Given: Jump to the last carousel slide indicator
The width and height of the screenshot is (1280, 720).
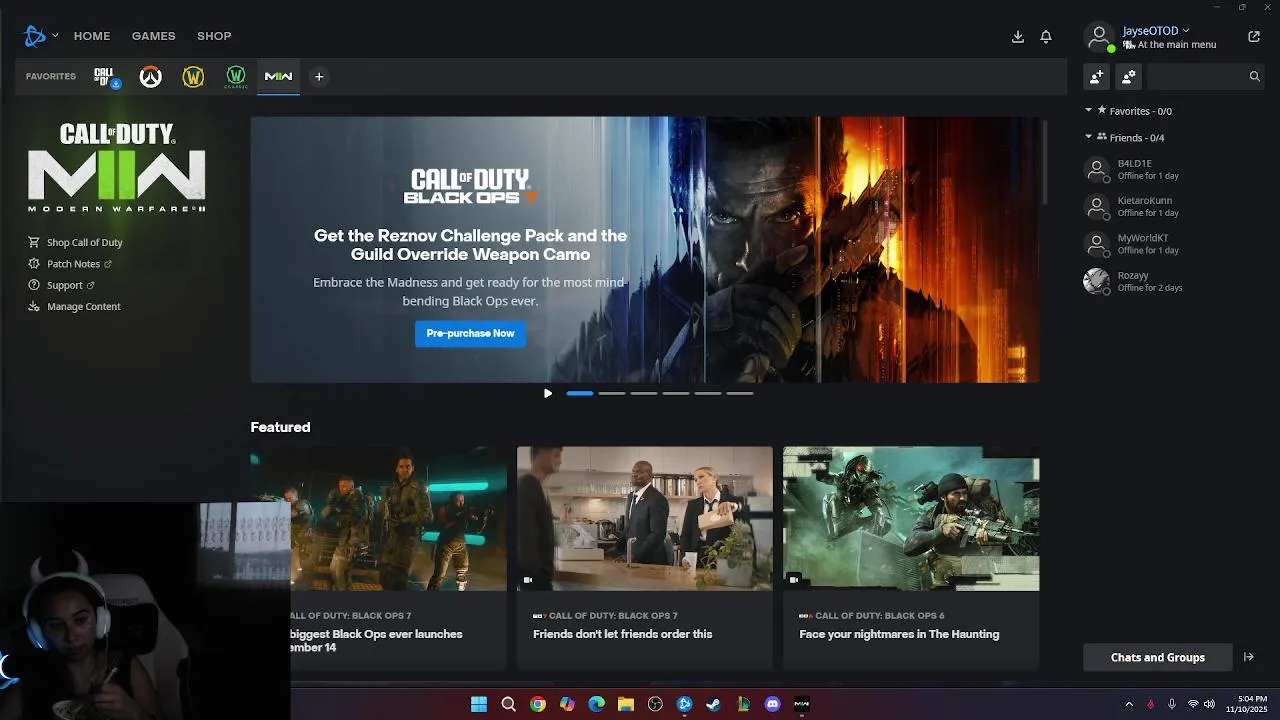Looking at the screenshot, I should pos(740,393).
